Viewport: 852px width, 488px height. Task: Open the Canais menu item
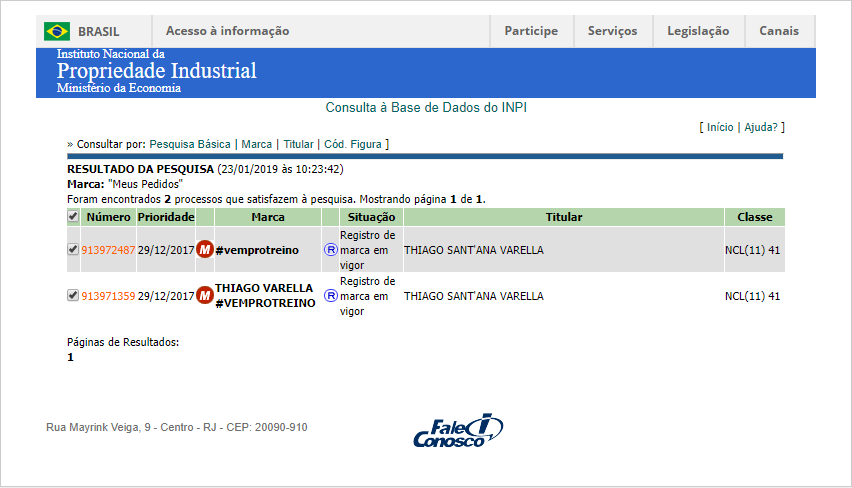[779, 31]
